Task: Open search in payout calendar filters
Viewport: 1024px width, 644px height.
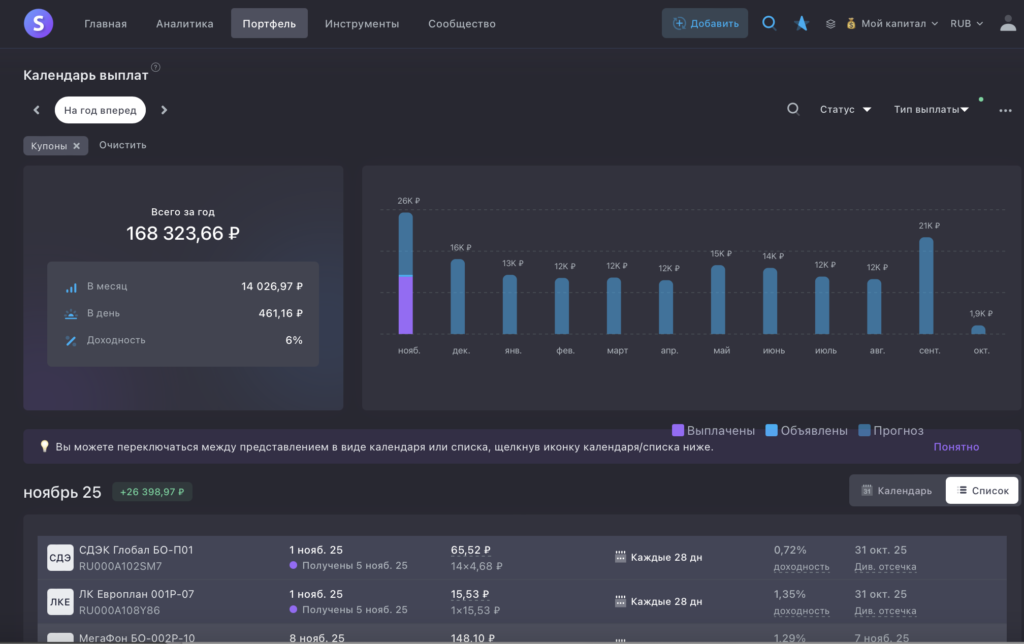Action: click(793, 109)
